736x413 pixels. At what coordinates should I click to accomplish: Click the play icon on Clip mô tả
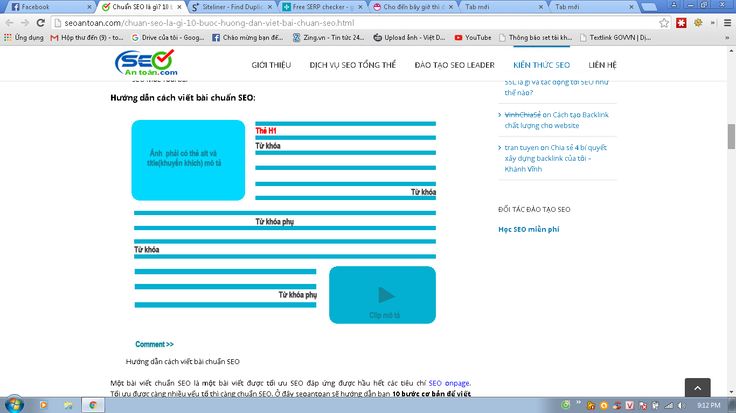[x=386, y=295]
